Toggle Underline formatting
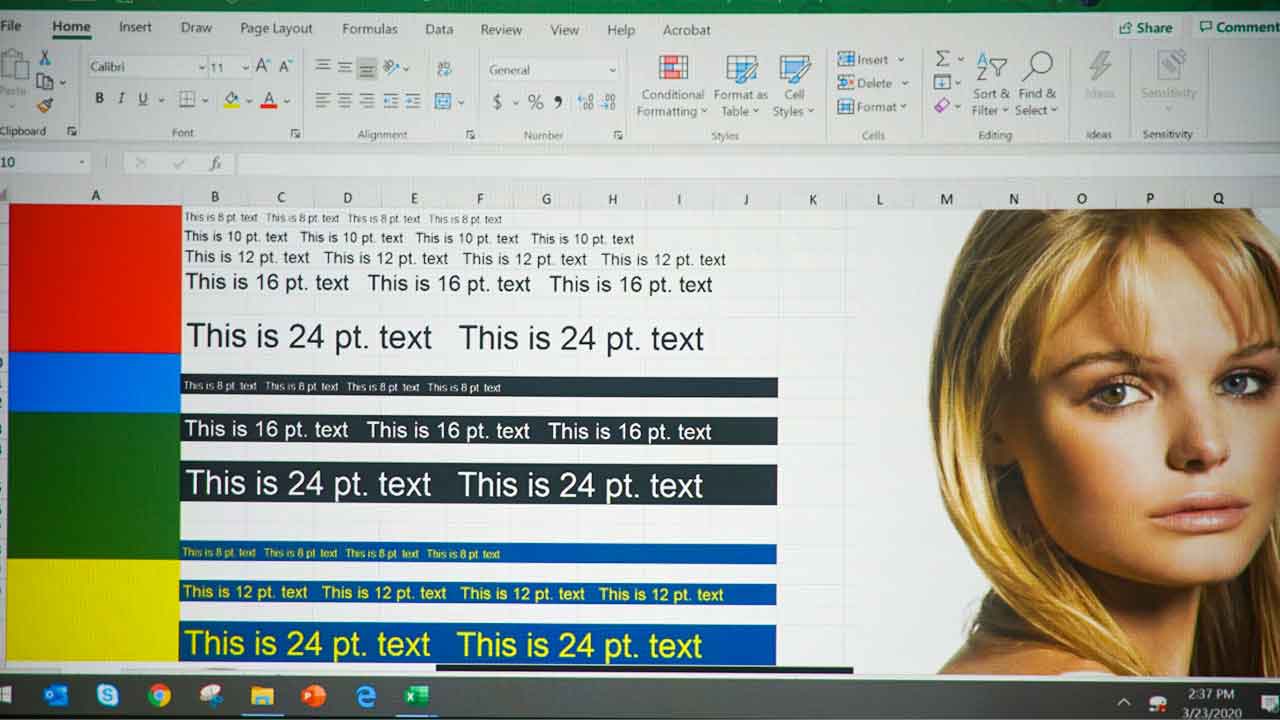Viewport: 1280px width, 720px height. 143,99
